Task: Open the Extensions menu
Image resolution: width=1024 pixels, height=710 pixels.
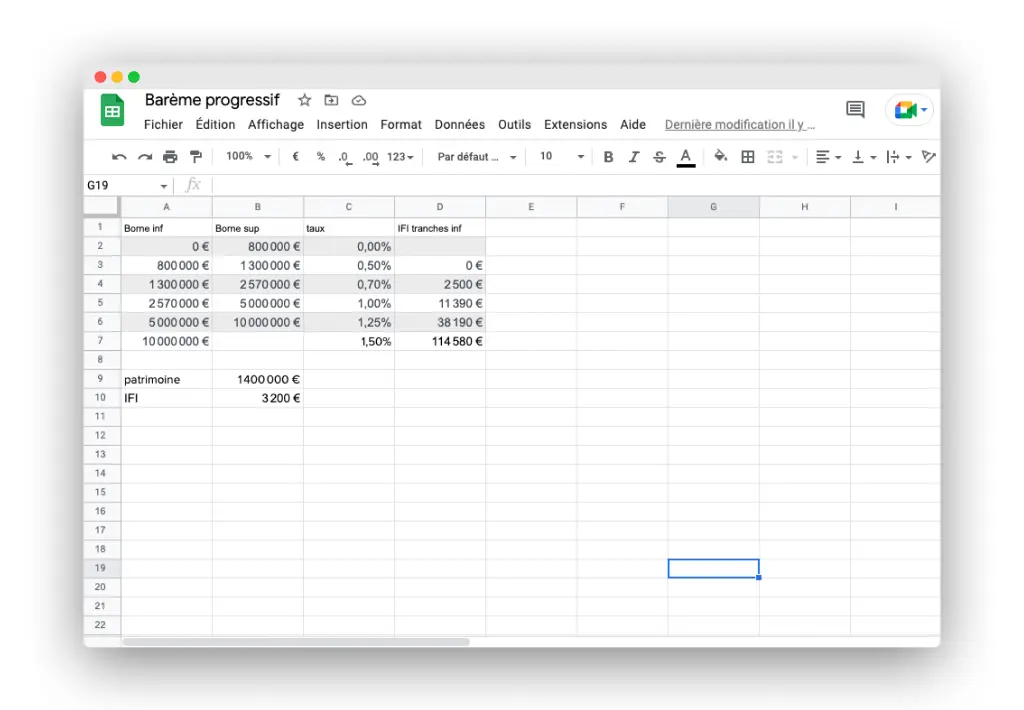Action: pyautogui.click(x=575, y=124)
